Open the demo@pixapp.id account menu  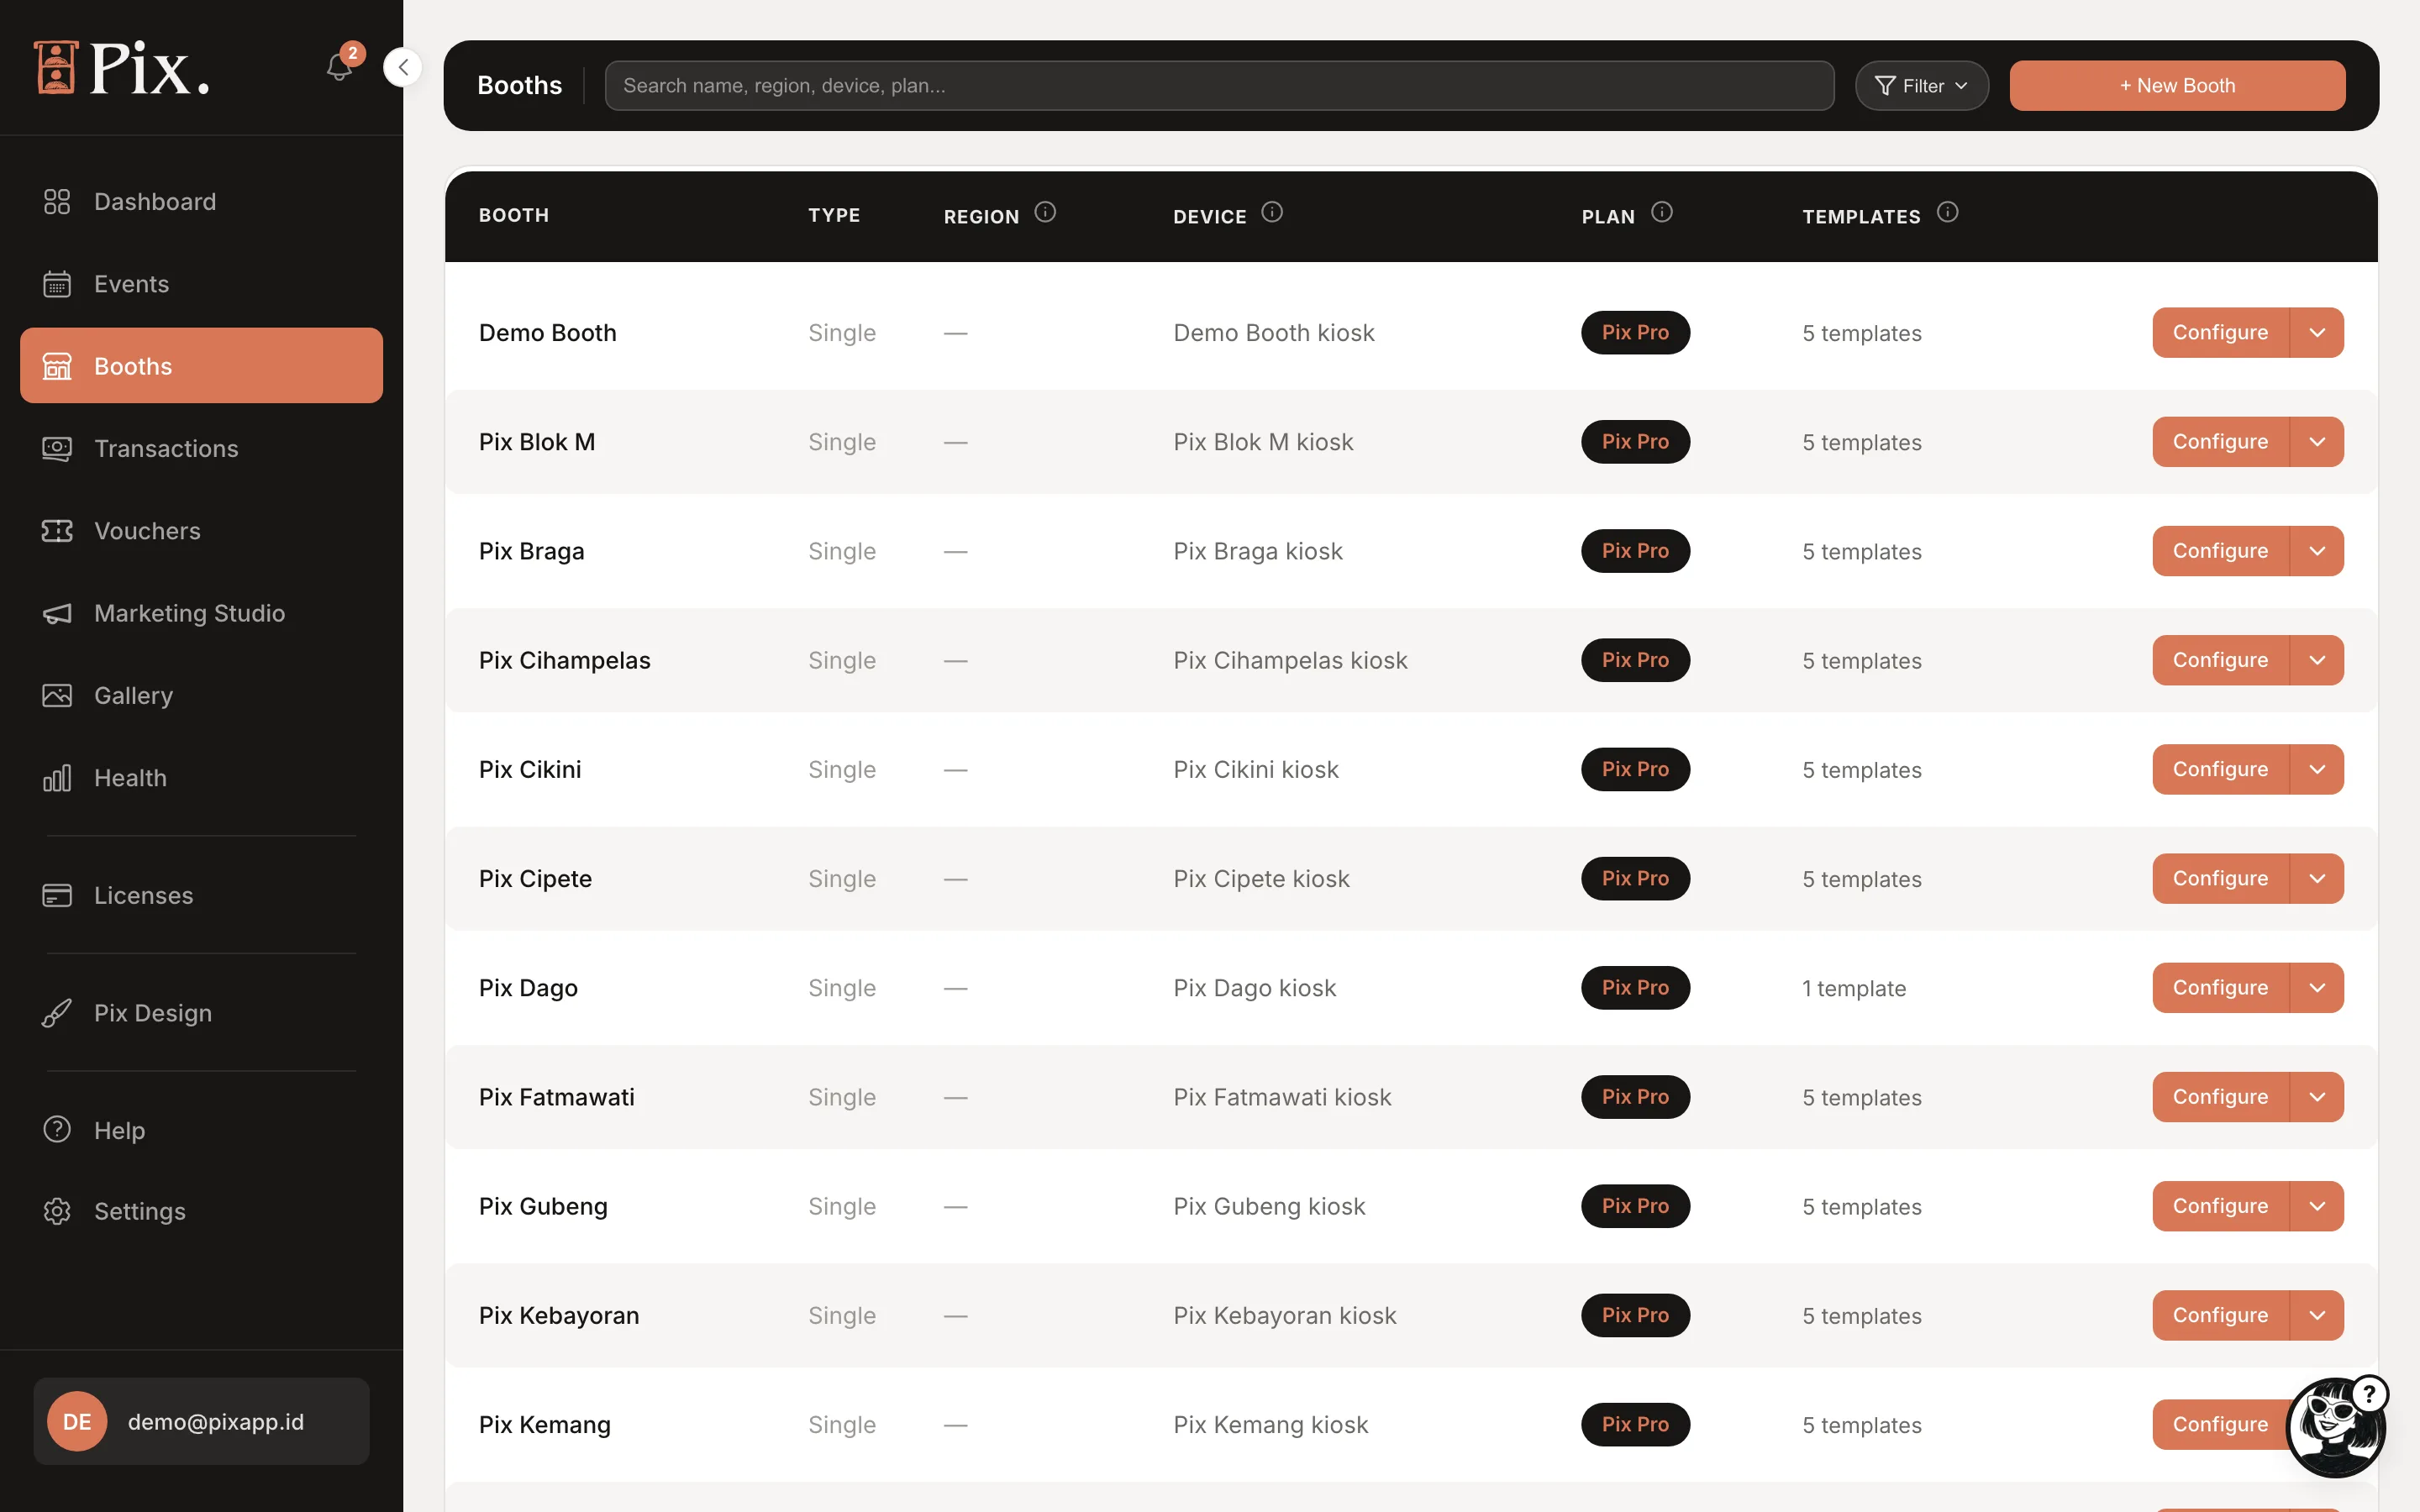point(201,1421)
